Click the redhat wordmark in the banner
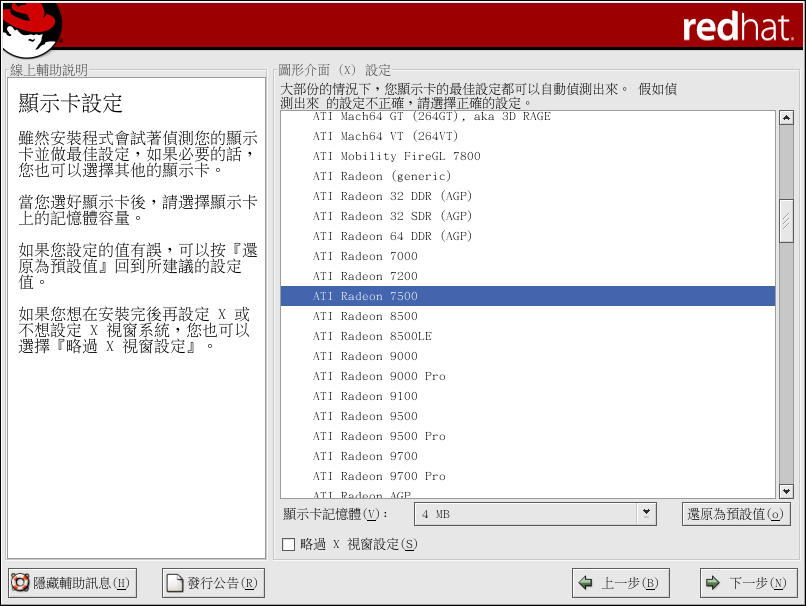This screenshot has height=606, width=806. tap(737, 28)
